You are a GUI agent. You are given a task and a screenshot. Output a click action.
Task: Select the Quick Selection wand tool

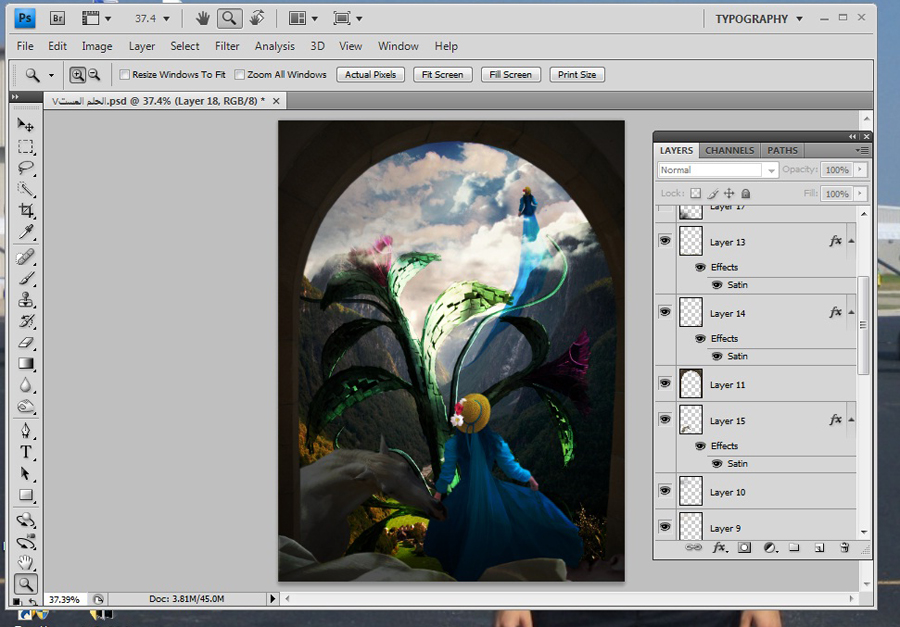[25, 189]
